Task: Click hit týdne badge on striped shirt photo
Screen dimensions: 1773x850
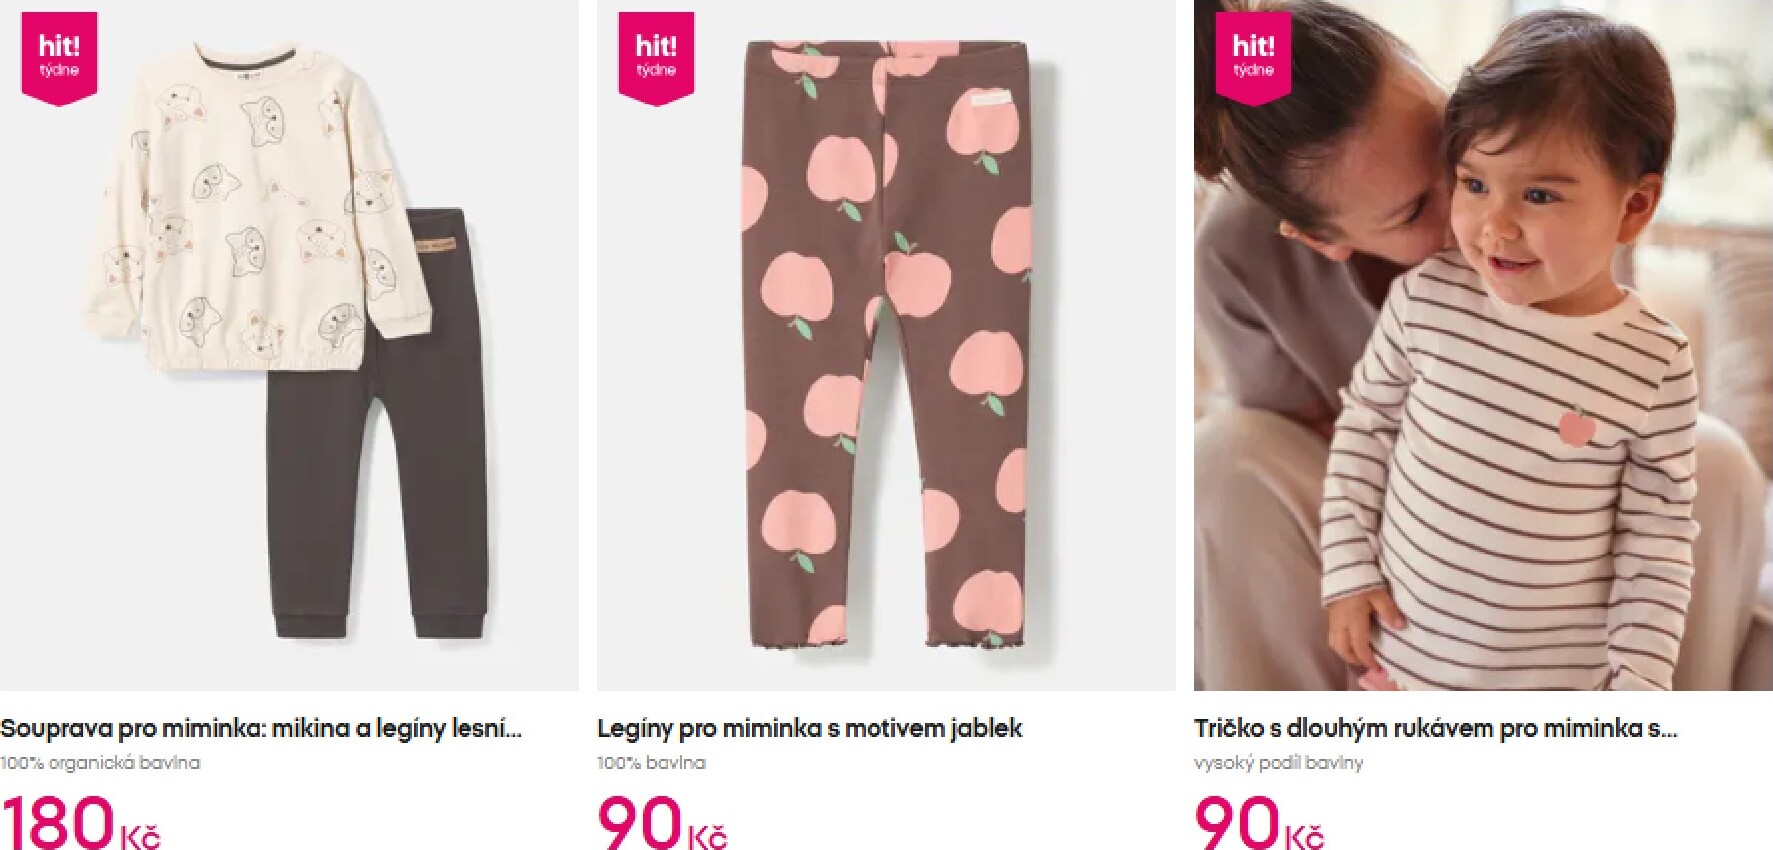Action: pos(1253,58)
